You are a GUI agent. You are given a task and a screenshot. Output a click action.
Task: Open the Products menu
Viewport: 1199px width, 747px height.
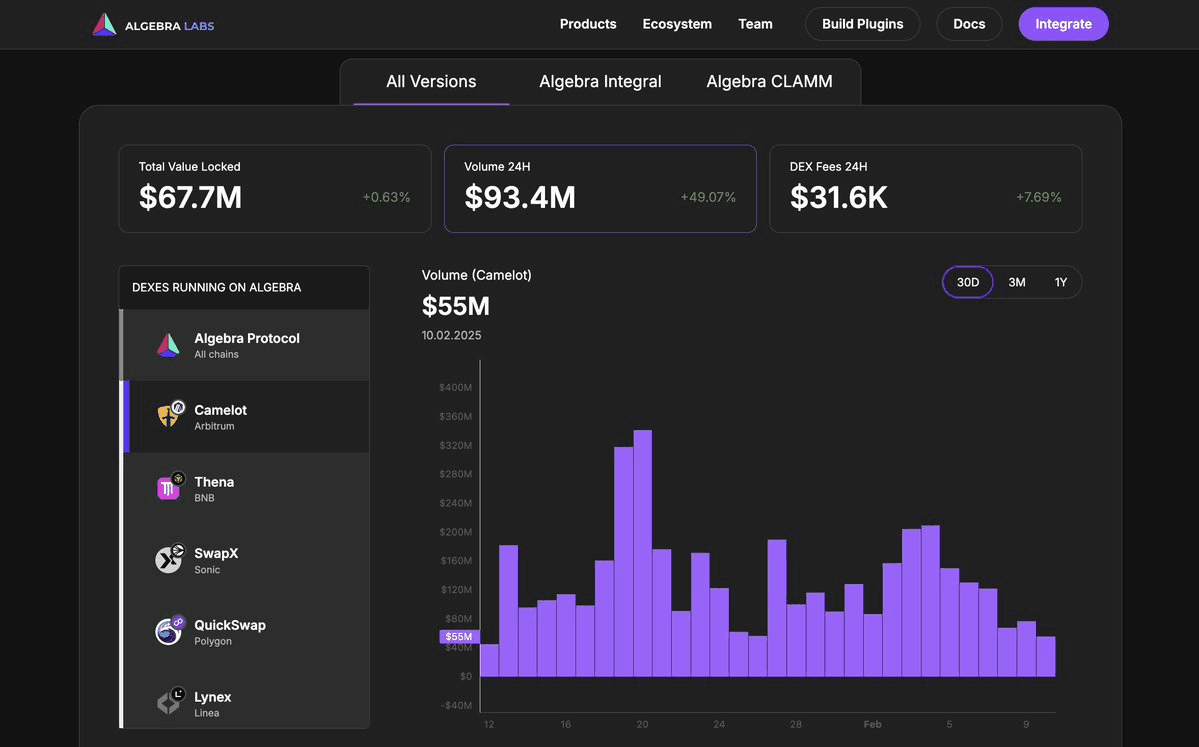click(x=588, y=23)
